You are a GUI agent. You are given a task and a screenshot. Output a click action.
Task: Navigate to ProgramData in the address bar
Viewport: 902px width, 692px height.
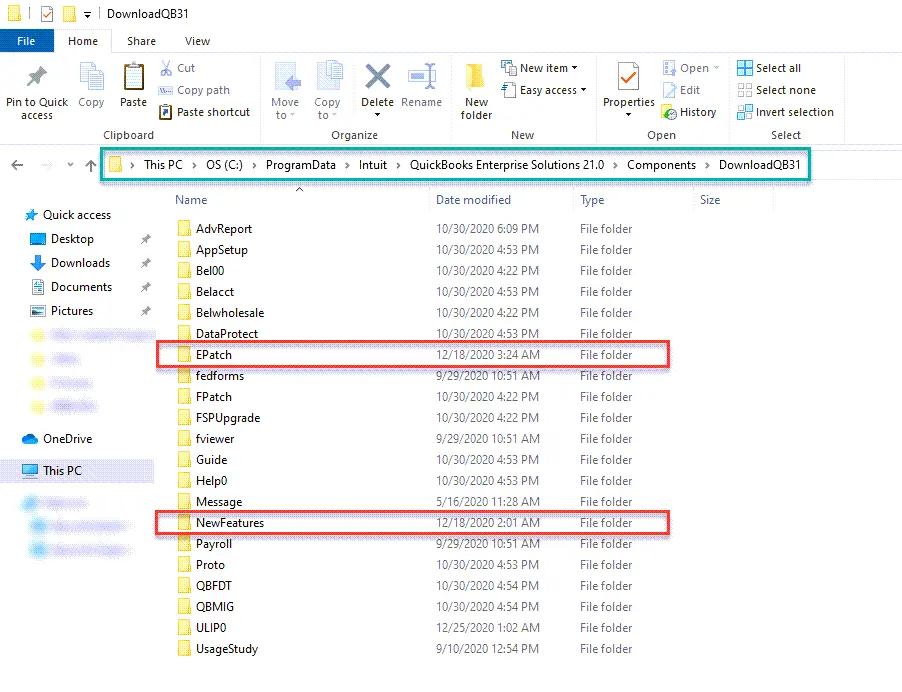300,165
